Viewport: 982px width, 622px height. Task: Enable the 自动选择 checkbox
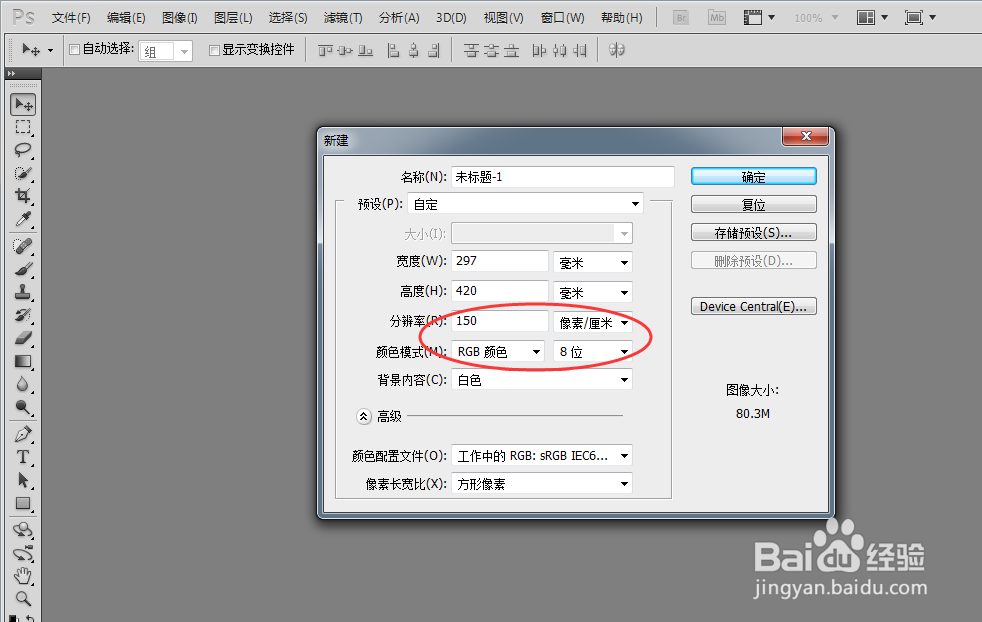click(x=75, y=49)
